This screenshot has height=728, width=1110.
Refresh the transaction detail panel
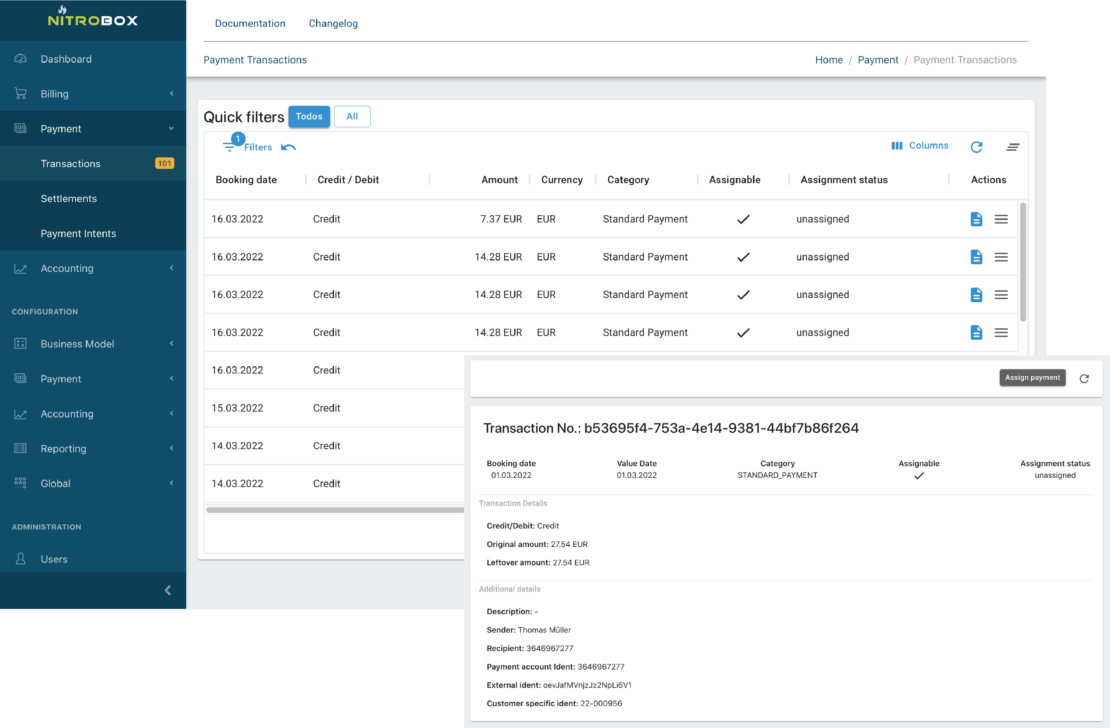pyautogui.click(x=1084, y=378)
